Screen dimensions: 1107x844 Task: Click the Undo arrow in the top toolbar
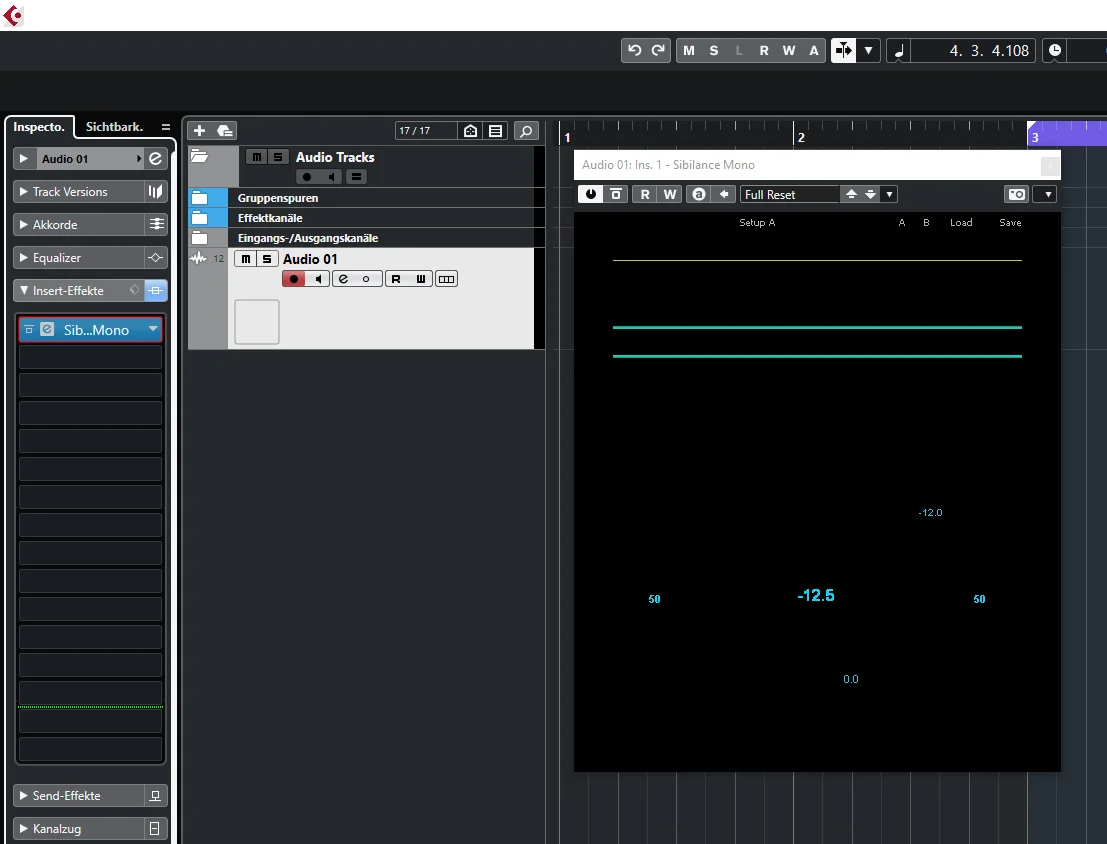(x=634, y=50)
